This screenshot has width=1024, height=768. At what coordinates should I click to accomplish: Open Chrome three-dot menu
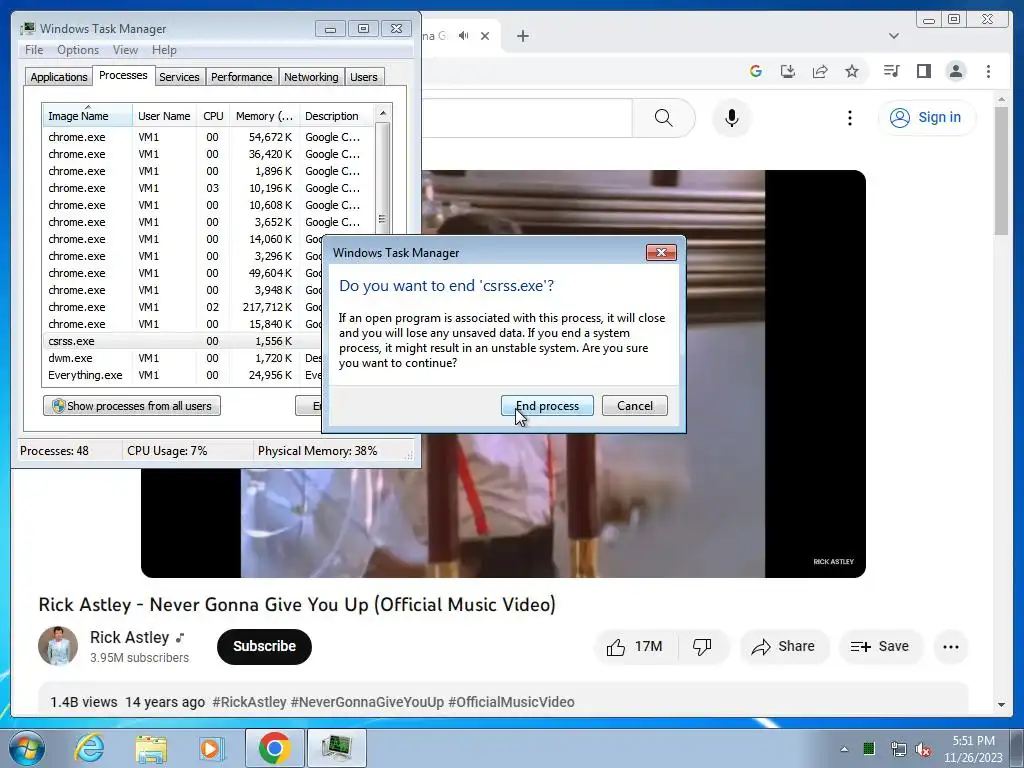[988, 71]
